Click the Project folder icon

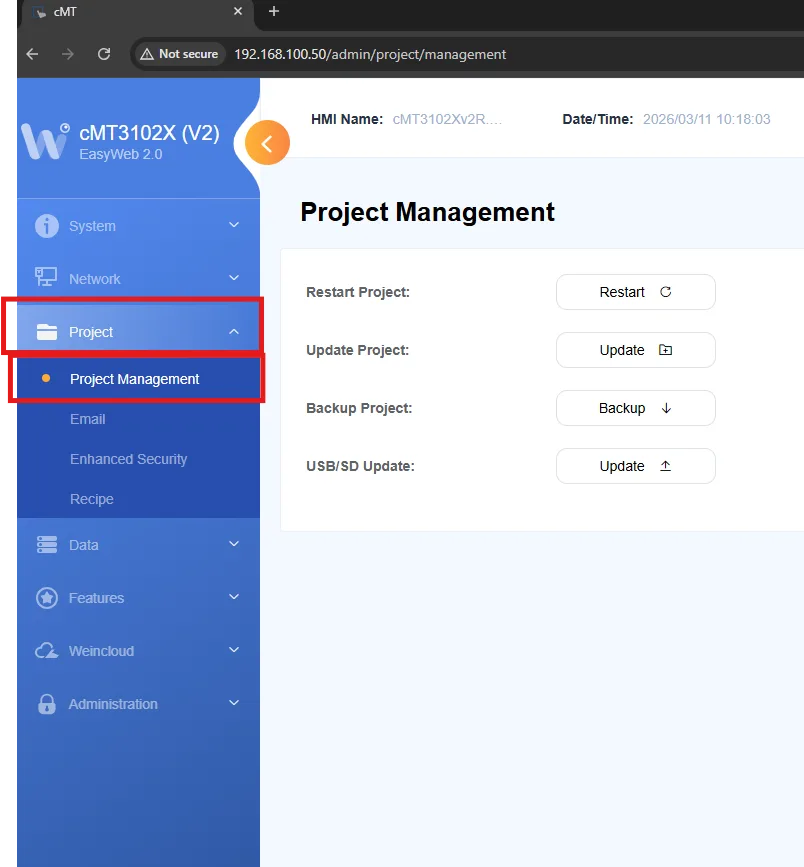click(46, 332)
